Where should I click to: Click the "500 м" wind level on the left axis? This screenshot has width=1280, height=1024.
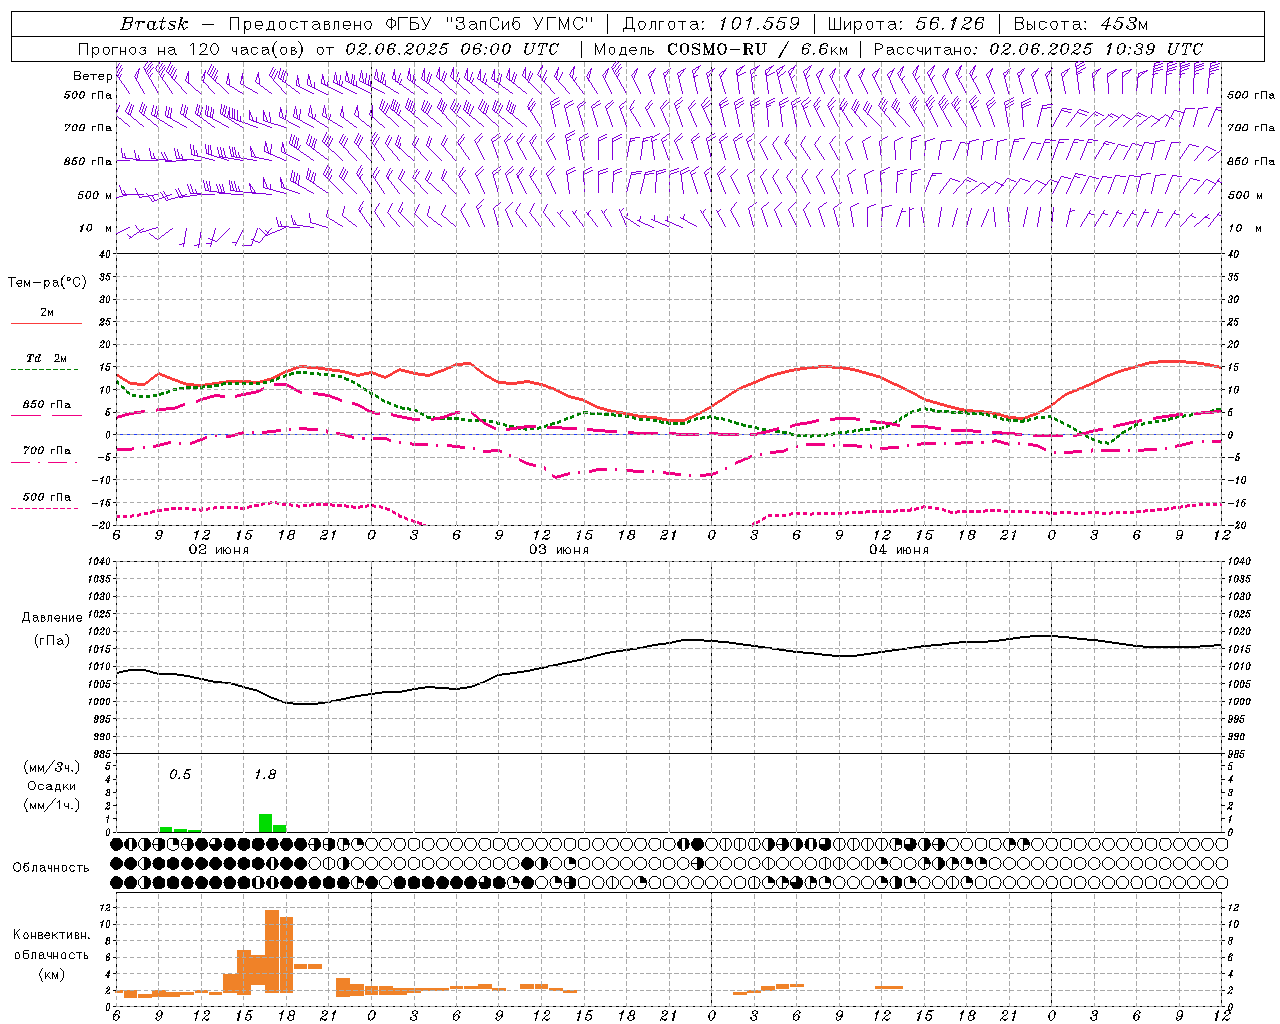pyautogui.click(x=95, y=195)
